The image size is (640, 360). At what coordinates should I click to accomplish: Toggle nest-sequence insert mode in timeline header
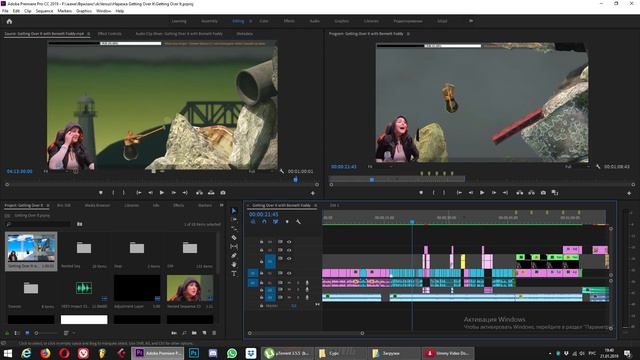click(x=253, y=222)
